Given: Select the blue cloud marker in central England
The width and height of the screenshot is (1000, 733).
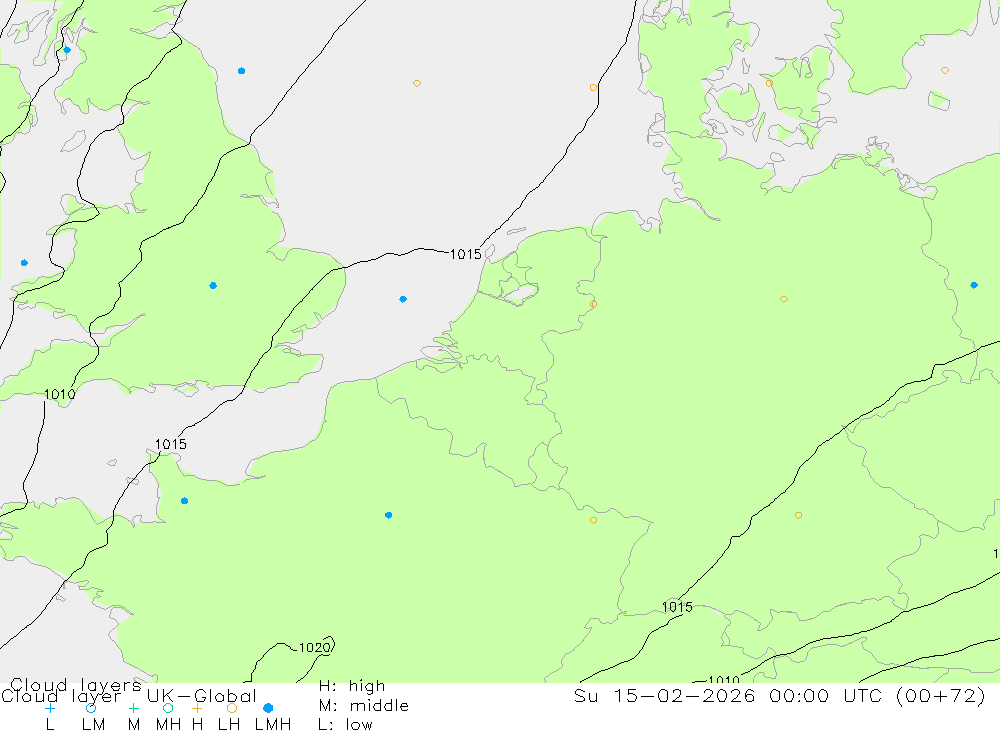Looking at the screenshot, I should coord(213,286).
